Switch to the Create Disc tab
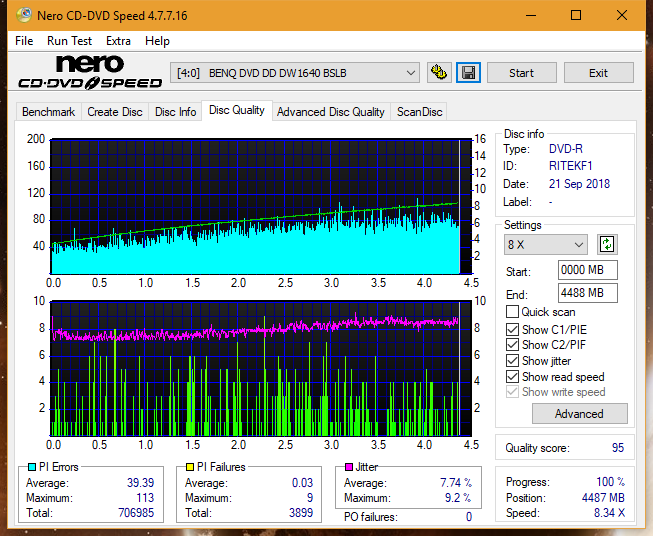The height and width of the screenshot is (536, 653). (115, 112)
